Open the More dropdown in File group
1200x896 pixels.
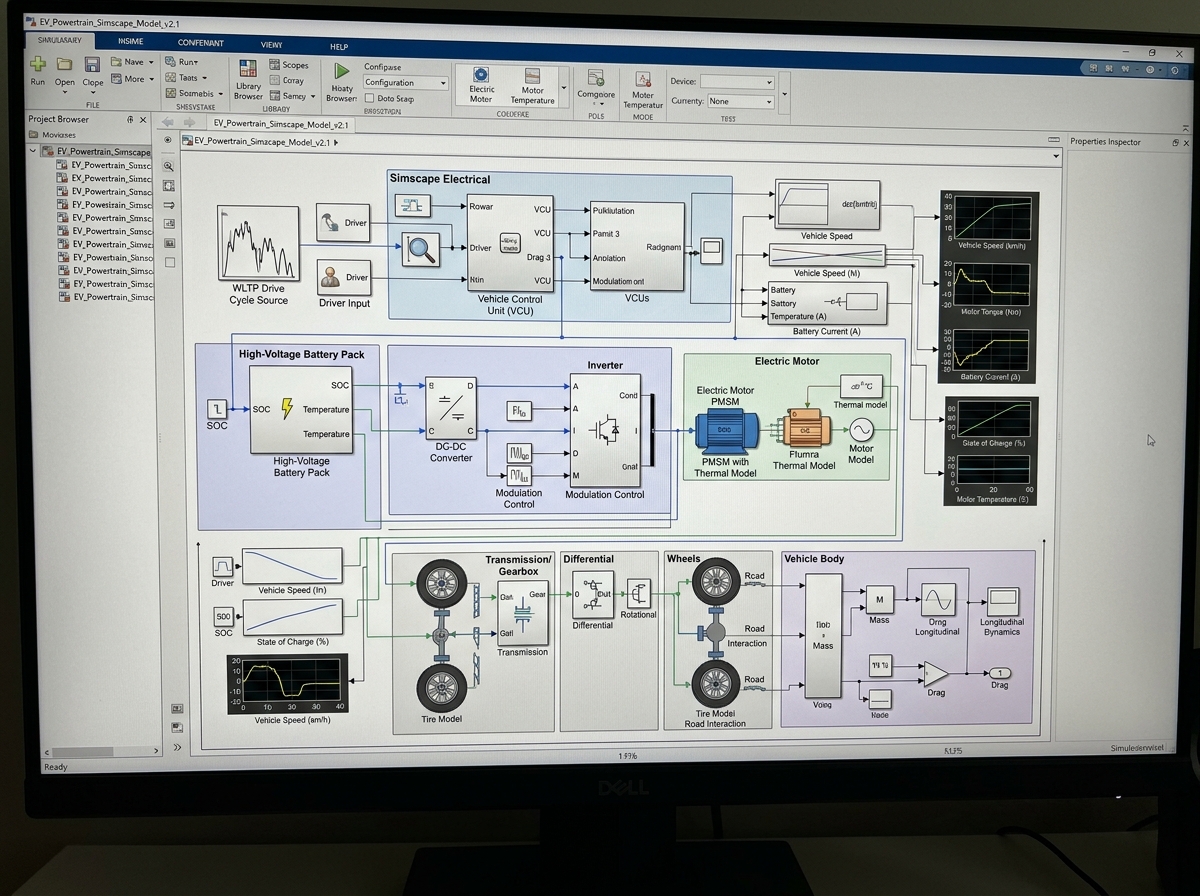[x=152, y=79]
